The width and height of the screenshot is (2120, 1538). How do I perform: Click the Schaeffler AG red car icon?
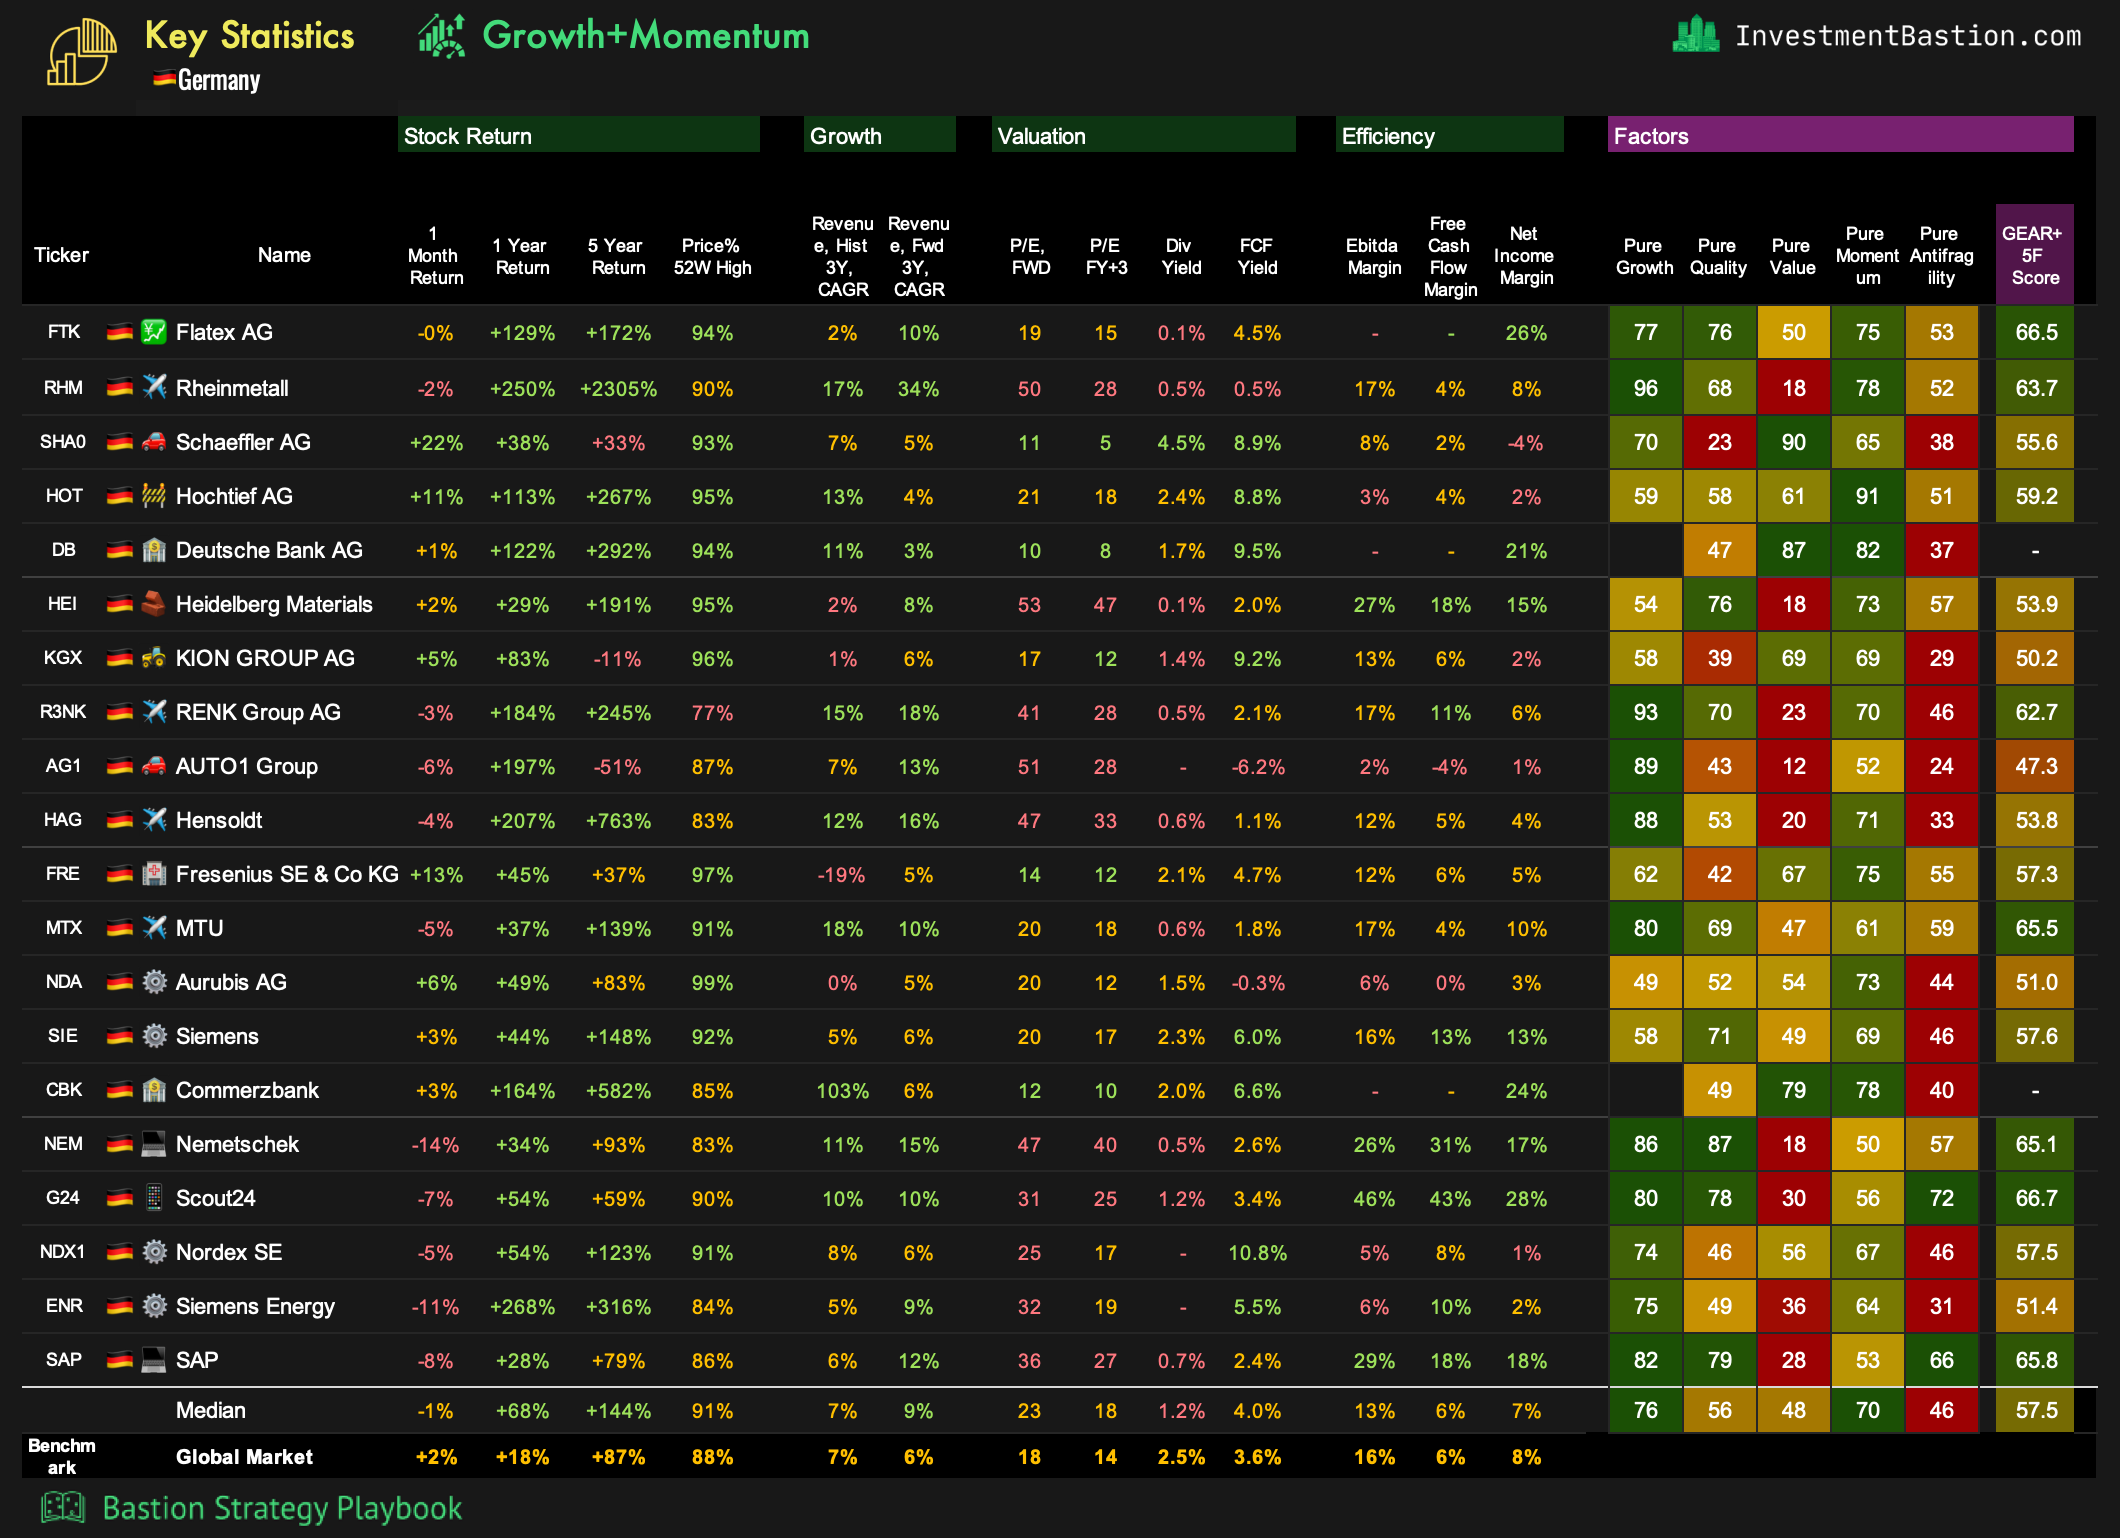coord(153,441)
